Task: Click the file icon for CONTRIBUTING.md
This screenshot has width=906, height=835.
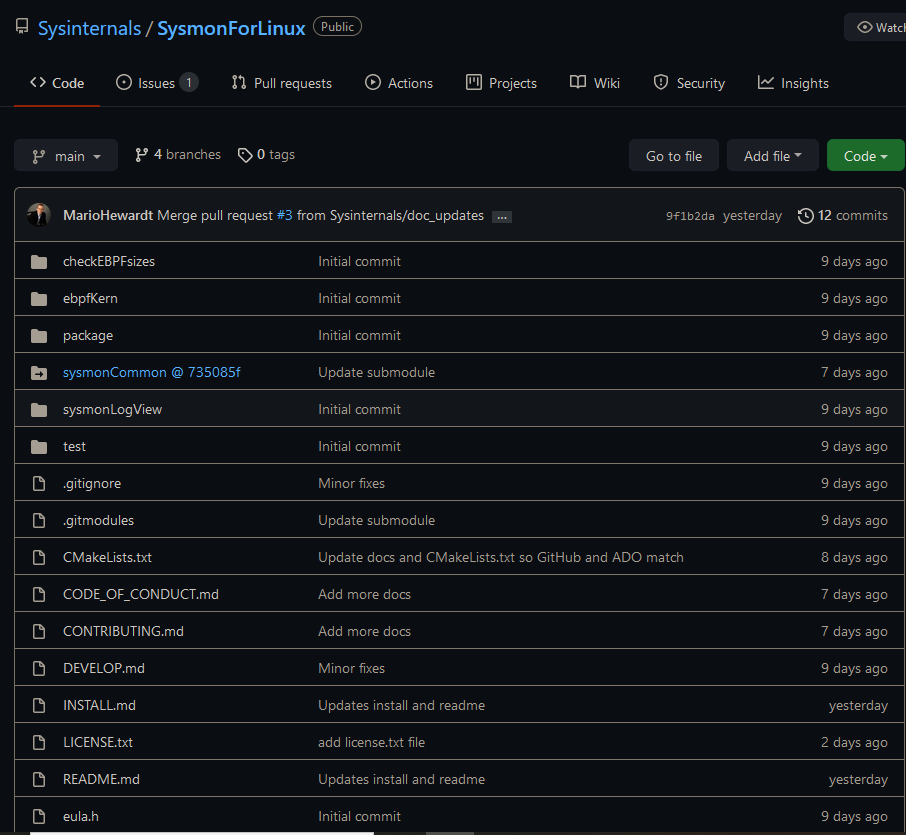Action: coord(39,631)
